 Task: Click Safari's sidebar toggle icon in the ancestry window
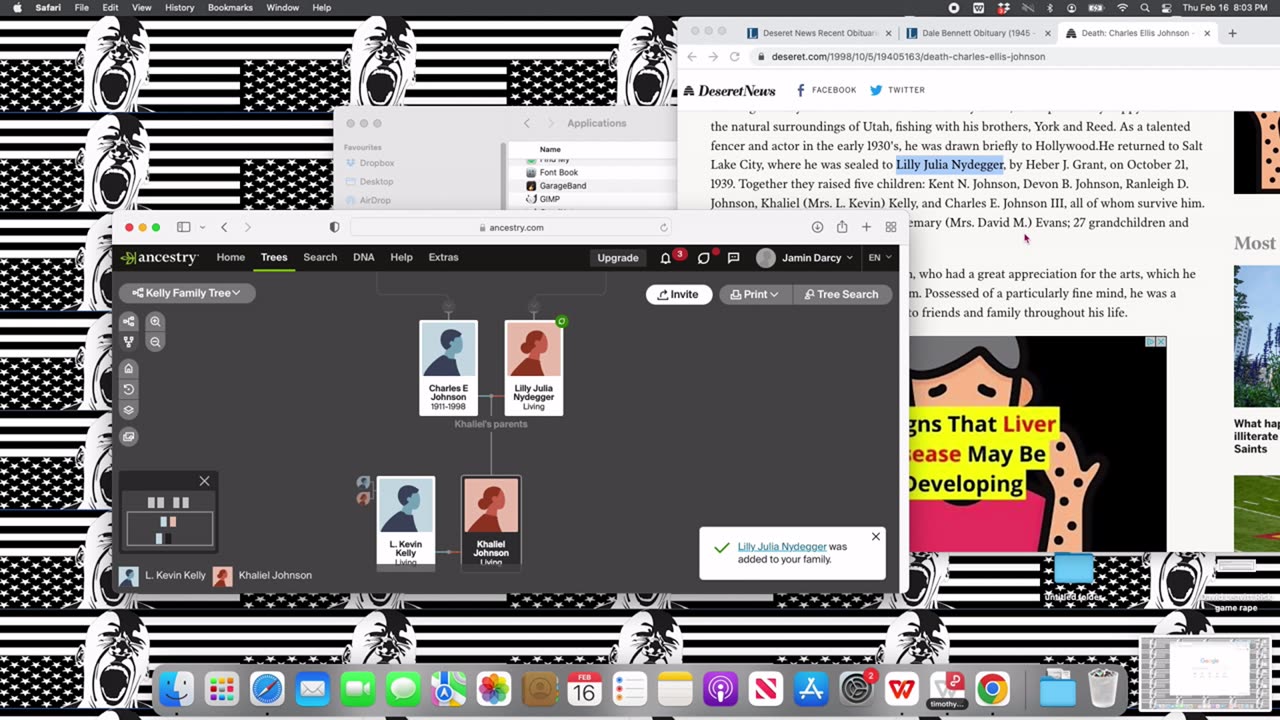tap(183, 227)
